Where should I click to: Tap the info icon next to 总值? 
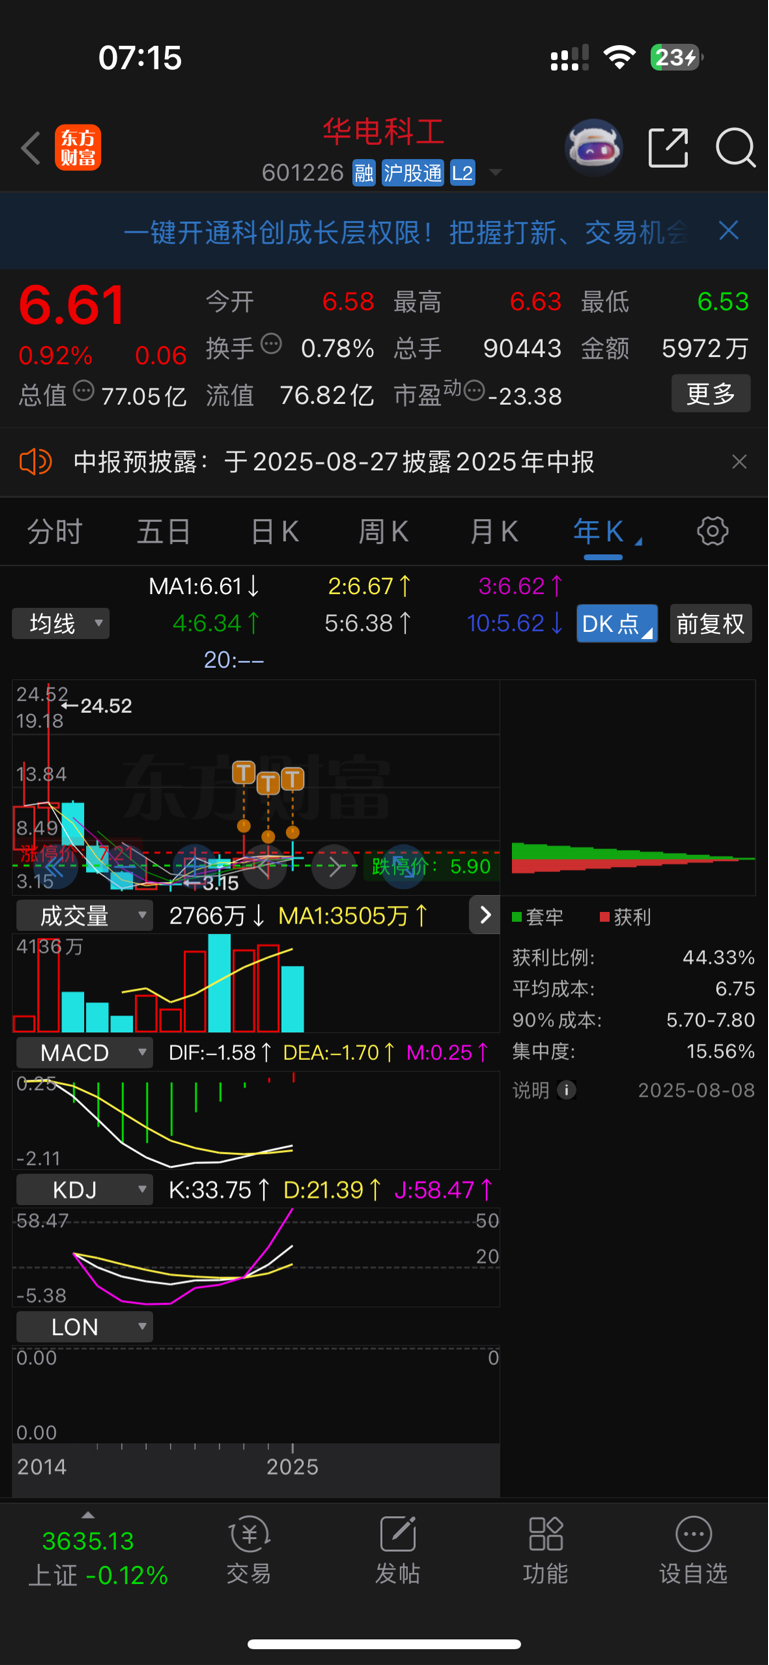tap(84, 392)
